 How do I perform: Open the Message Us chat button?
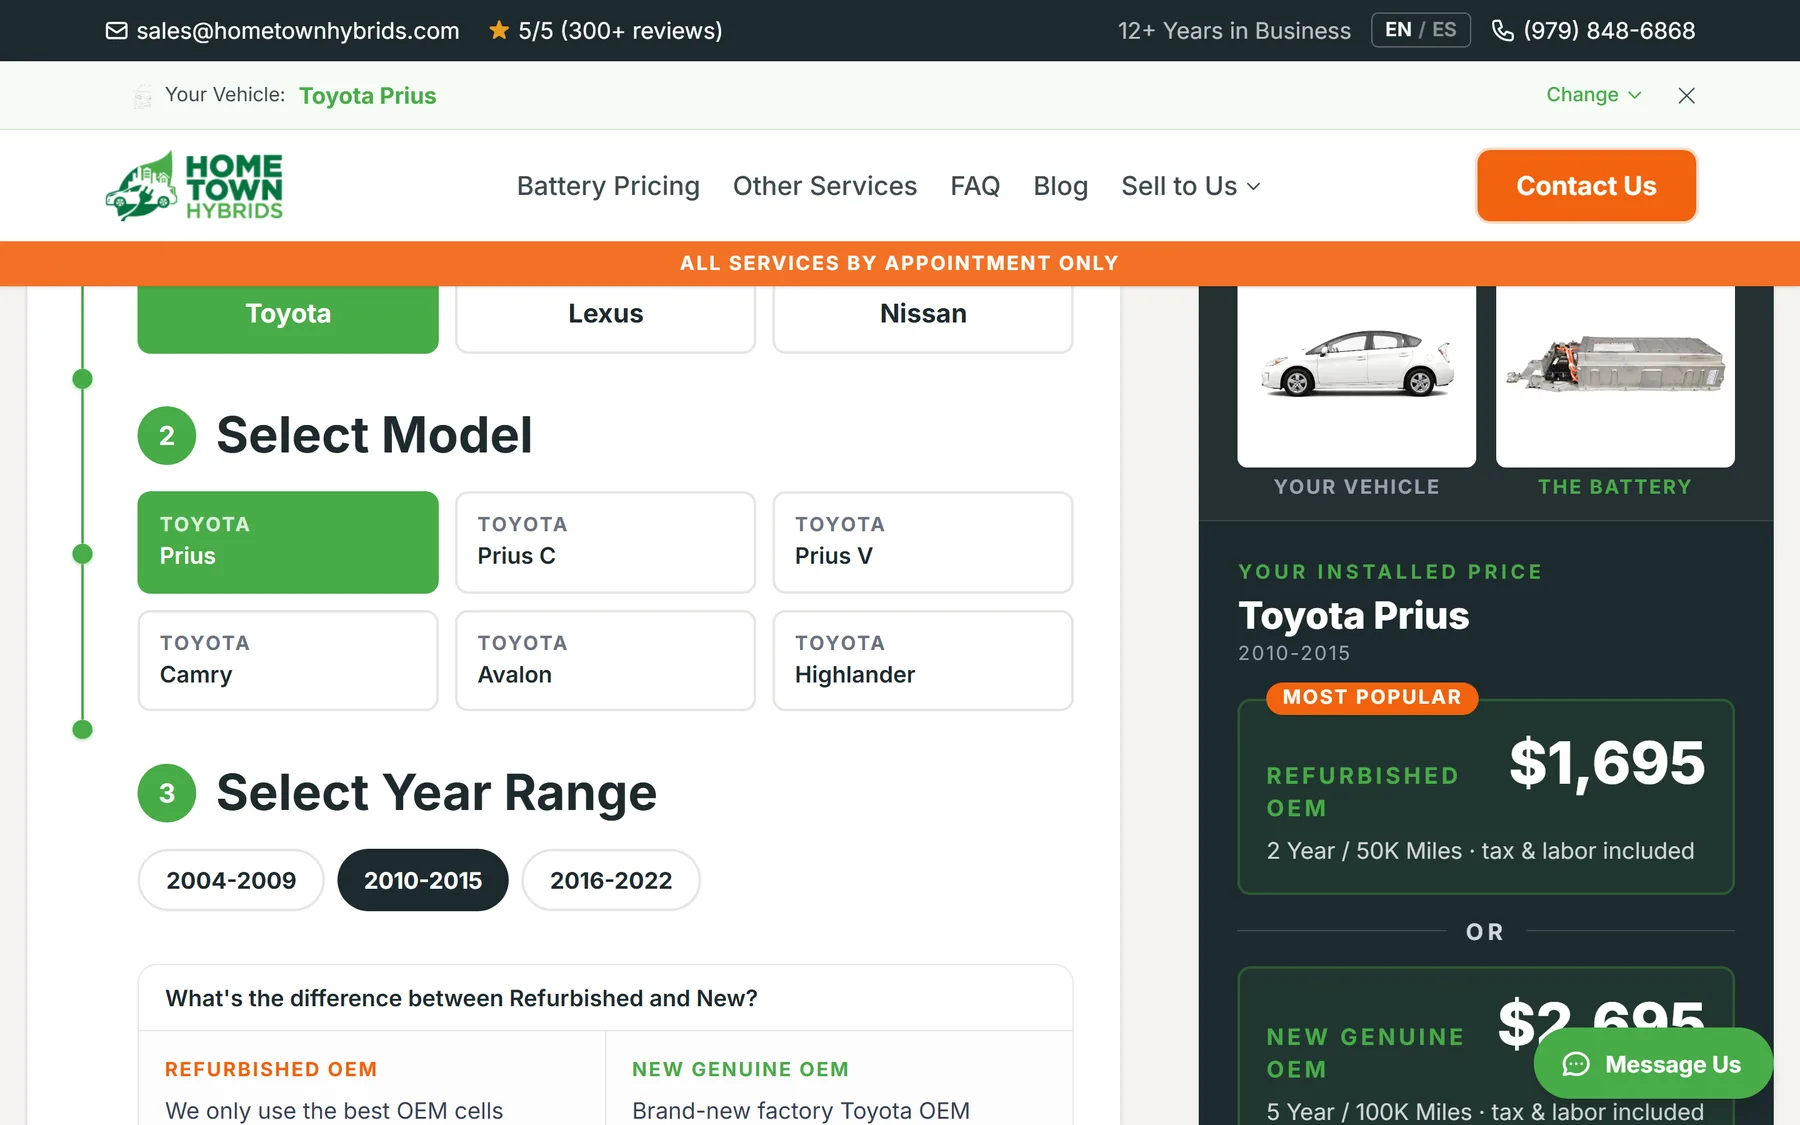click(x=1653, y=1064)
